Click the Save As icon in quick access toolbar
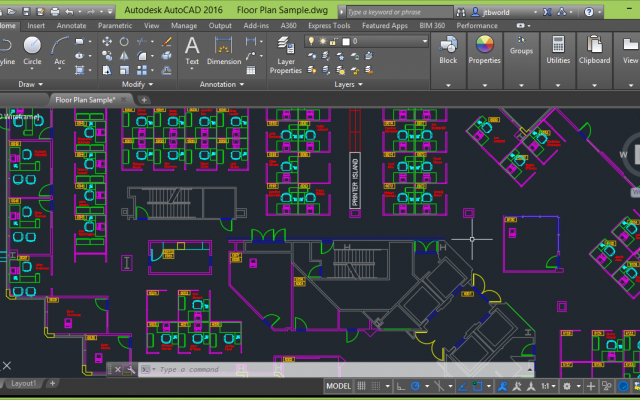This screenshot has width=640, height=400. coord(40,11)
